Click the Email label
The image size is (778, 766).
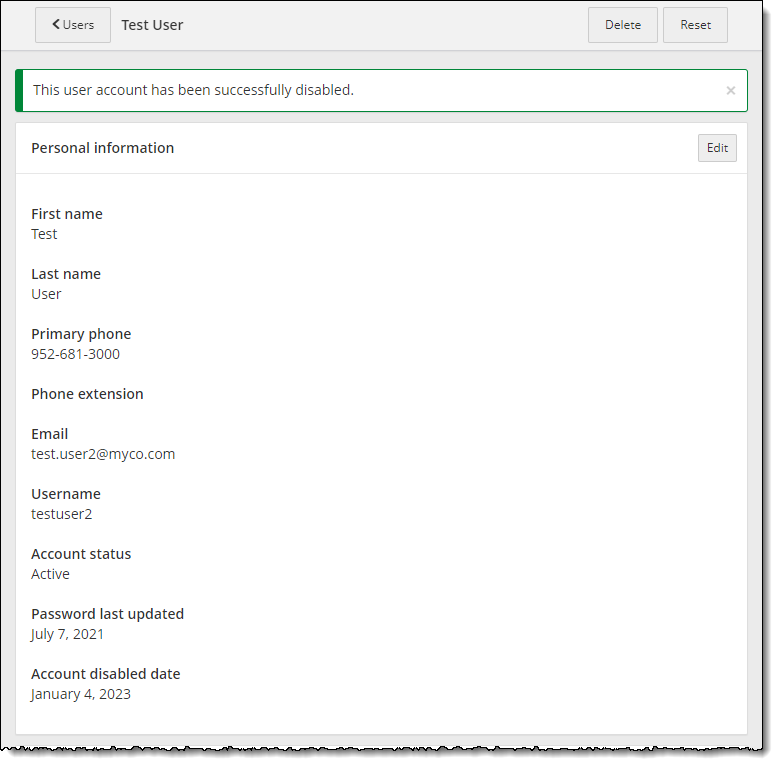tap(50, 434)
